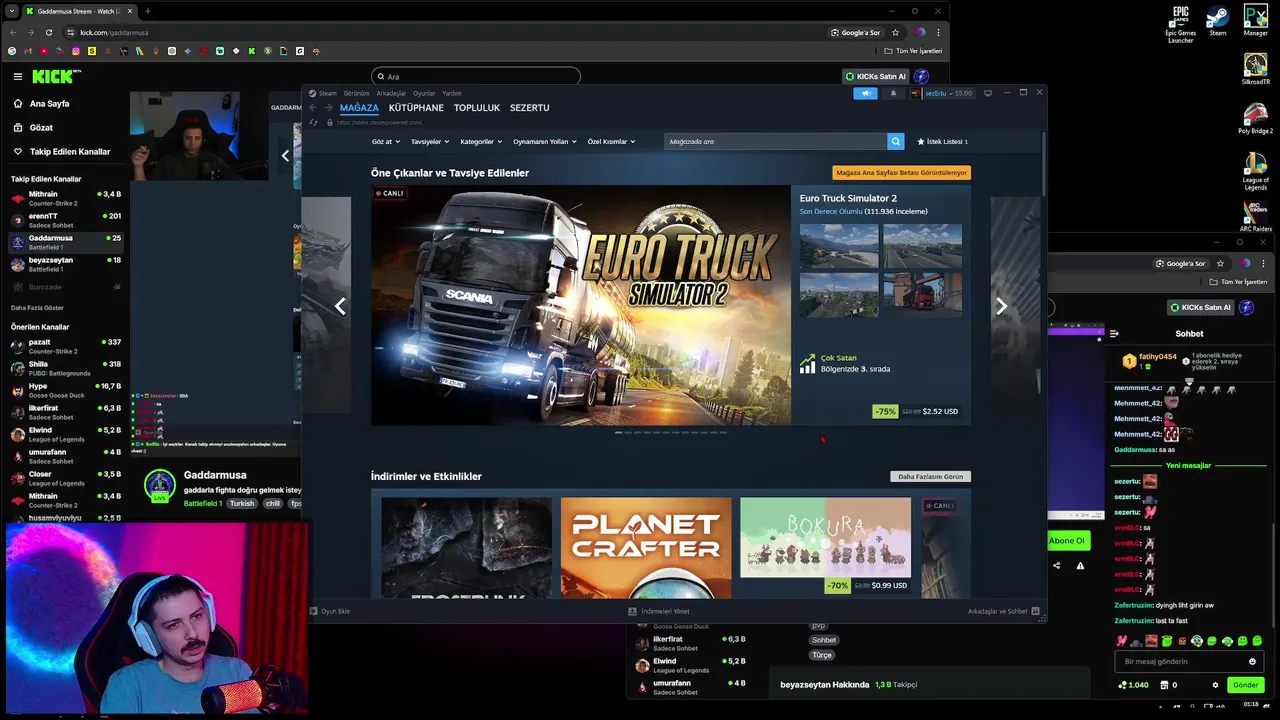Expand the Özel Kısımlar dropdown
The width and height of the screenshot is (1280, 720).
611,142
